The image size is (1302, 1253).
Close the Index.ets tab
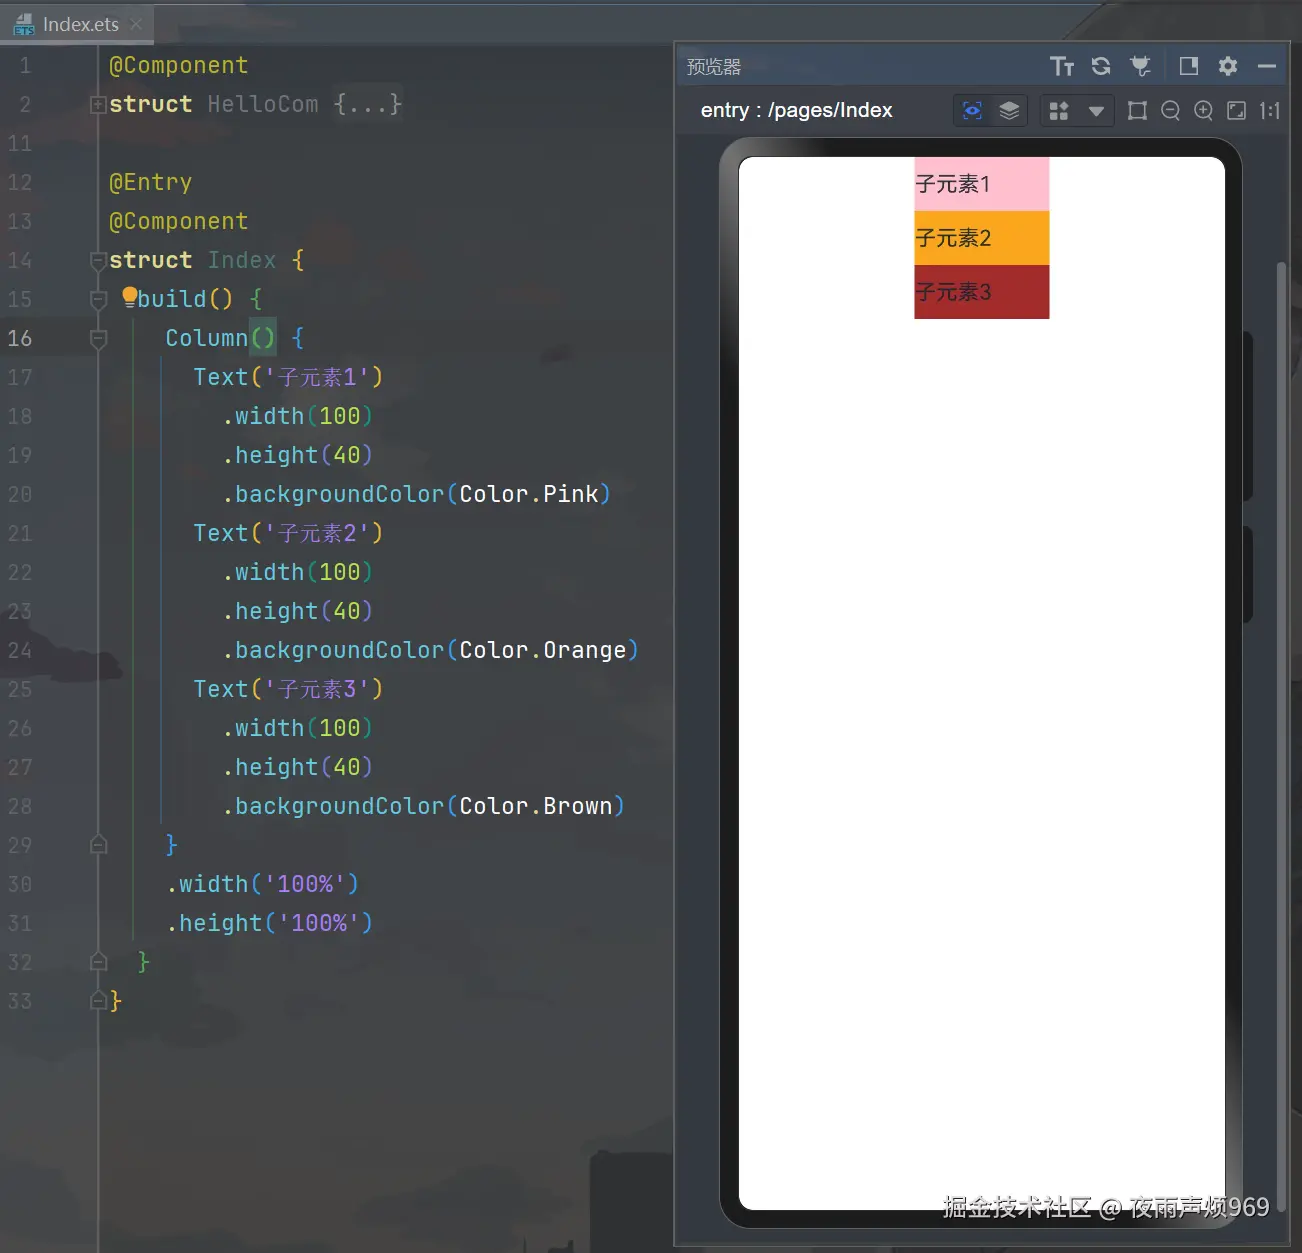pos(136,24)
